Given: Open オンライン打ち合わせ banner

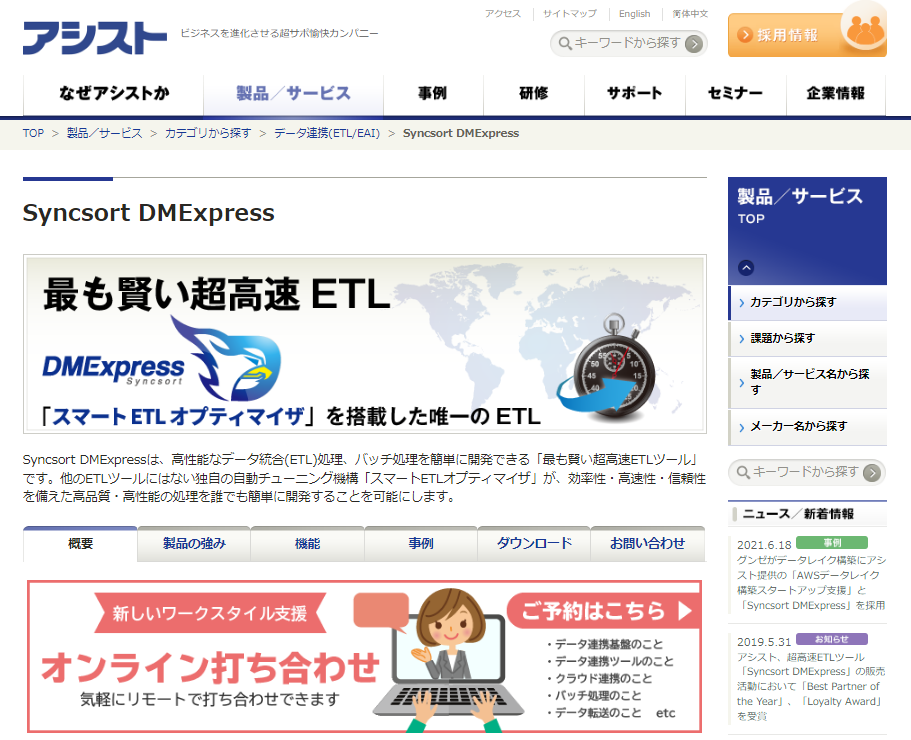Looking at the screenshot, I should tap(364, 656).
